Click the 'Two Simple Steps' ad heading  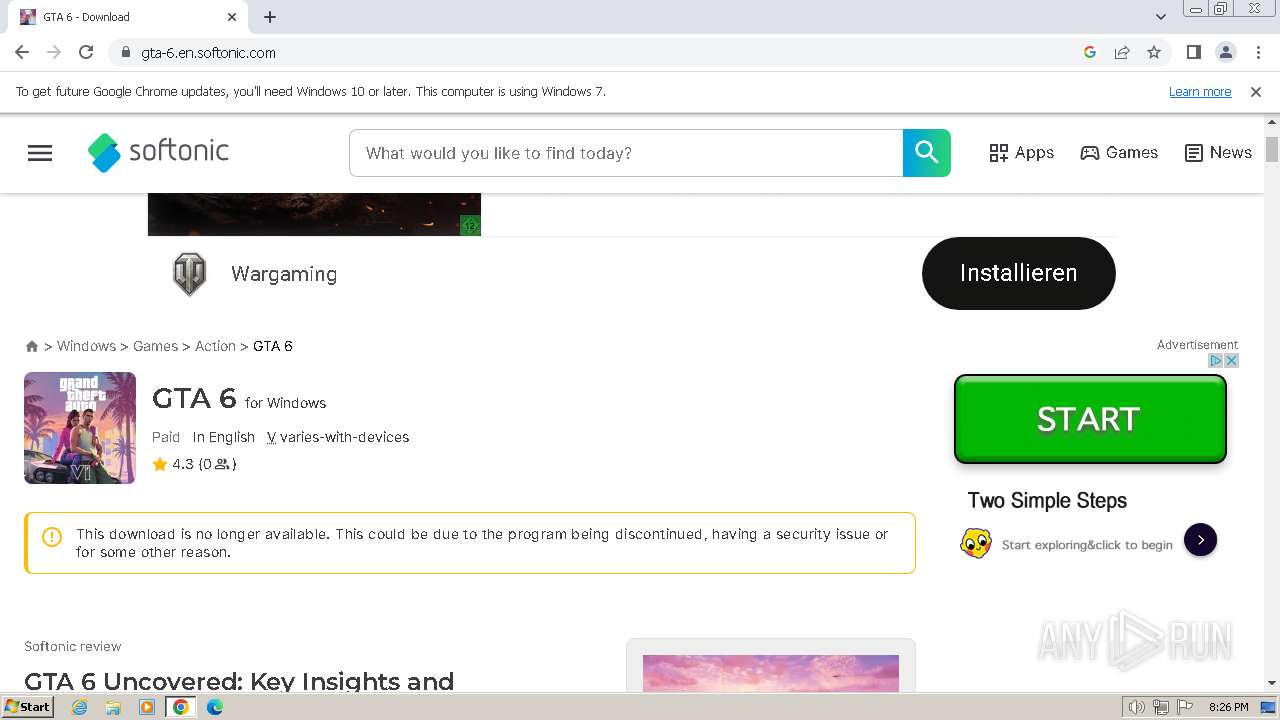(x=1047, y=501)
